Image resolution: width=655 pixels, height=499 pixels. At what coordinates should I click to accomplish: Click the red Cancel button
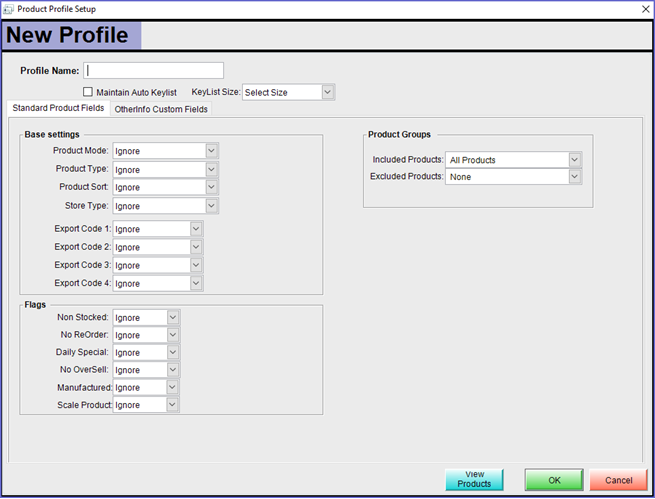[618, 480]
